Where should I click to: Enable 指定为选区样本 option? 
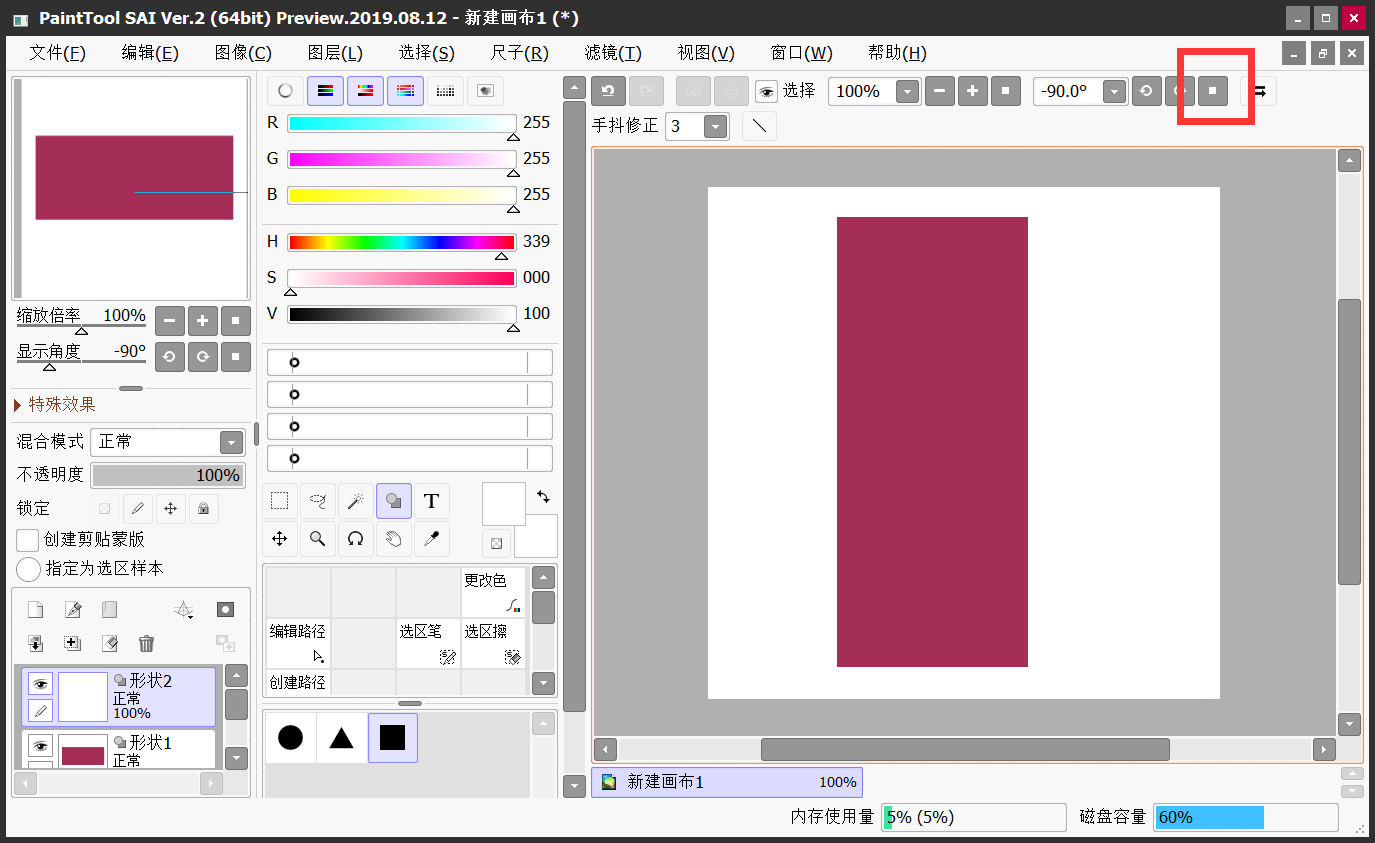pyautogui.click(x=29, y=569)
